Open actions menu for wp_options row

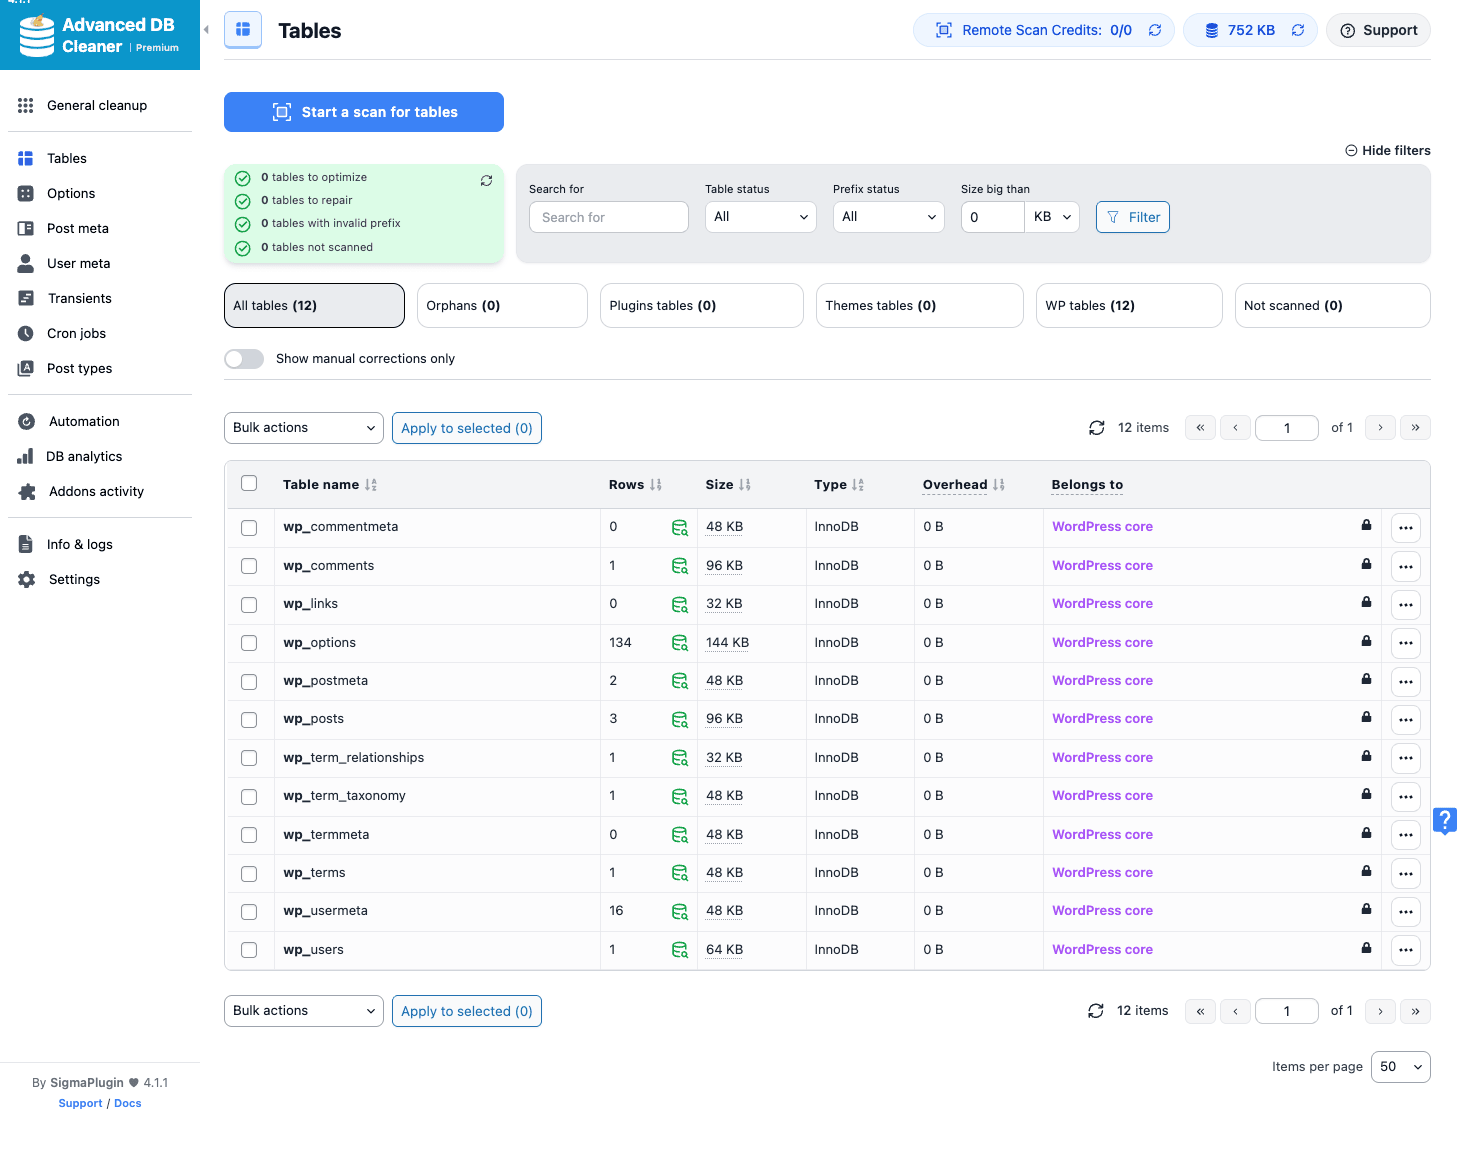[x=1406, y=643]
